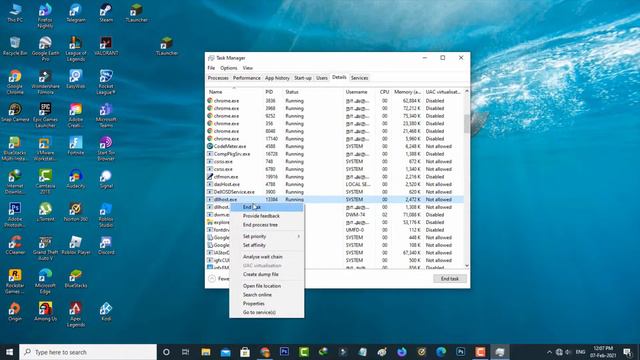Screen dimensions: 640x360
Task: Open File Explorer from the taskbar
Action: click(x=206, y=352)
